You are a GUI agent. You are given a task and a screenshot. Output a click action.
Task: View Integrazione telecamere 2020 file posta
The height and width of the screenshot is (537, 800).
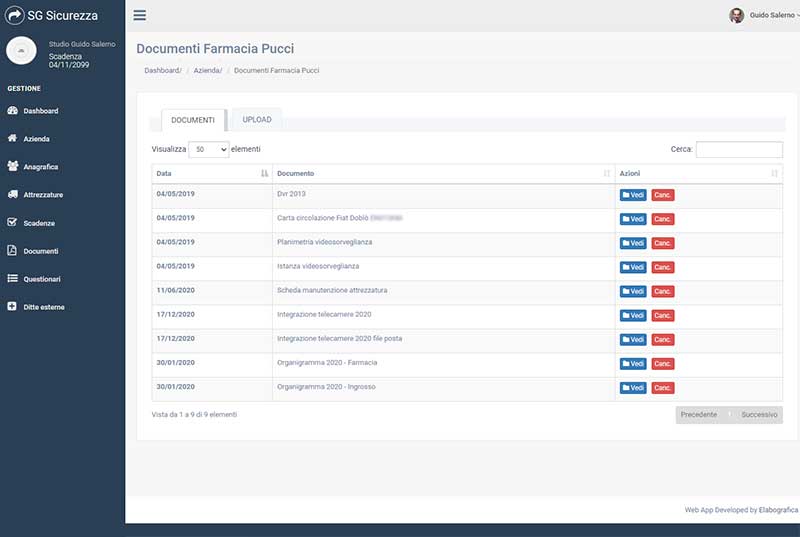click(x=633, y=339)
